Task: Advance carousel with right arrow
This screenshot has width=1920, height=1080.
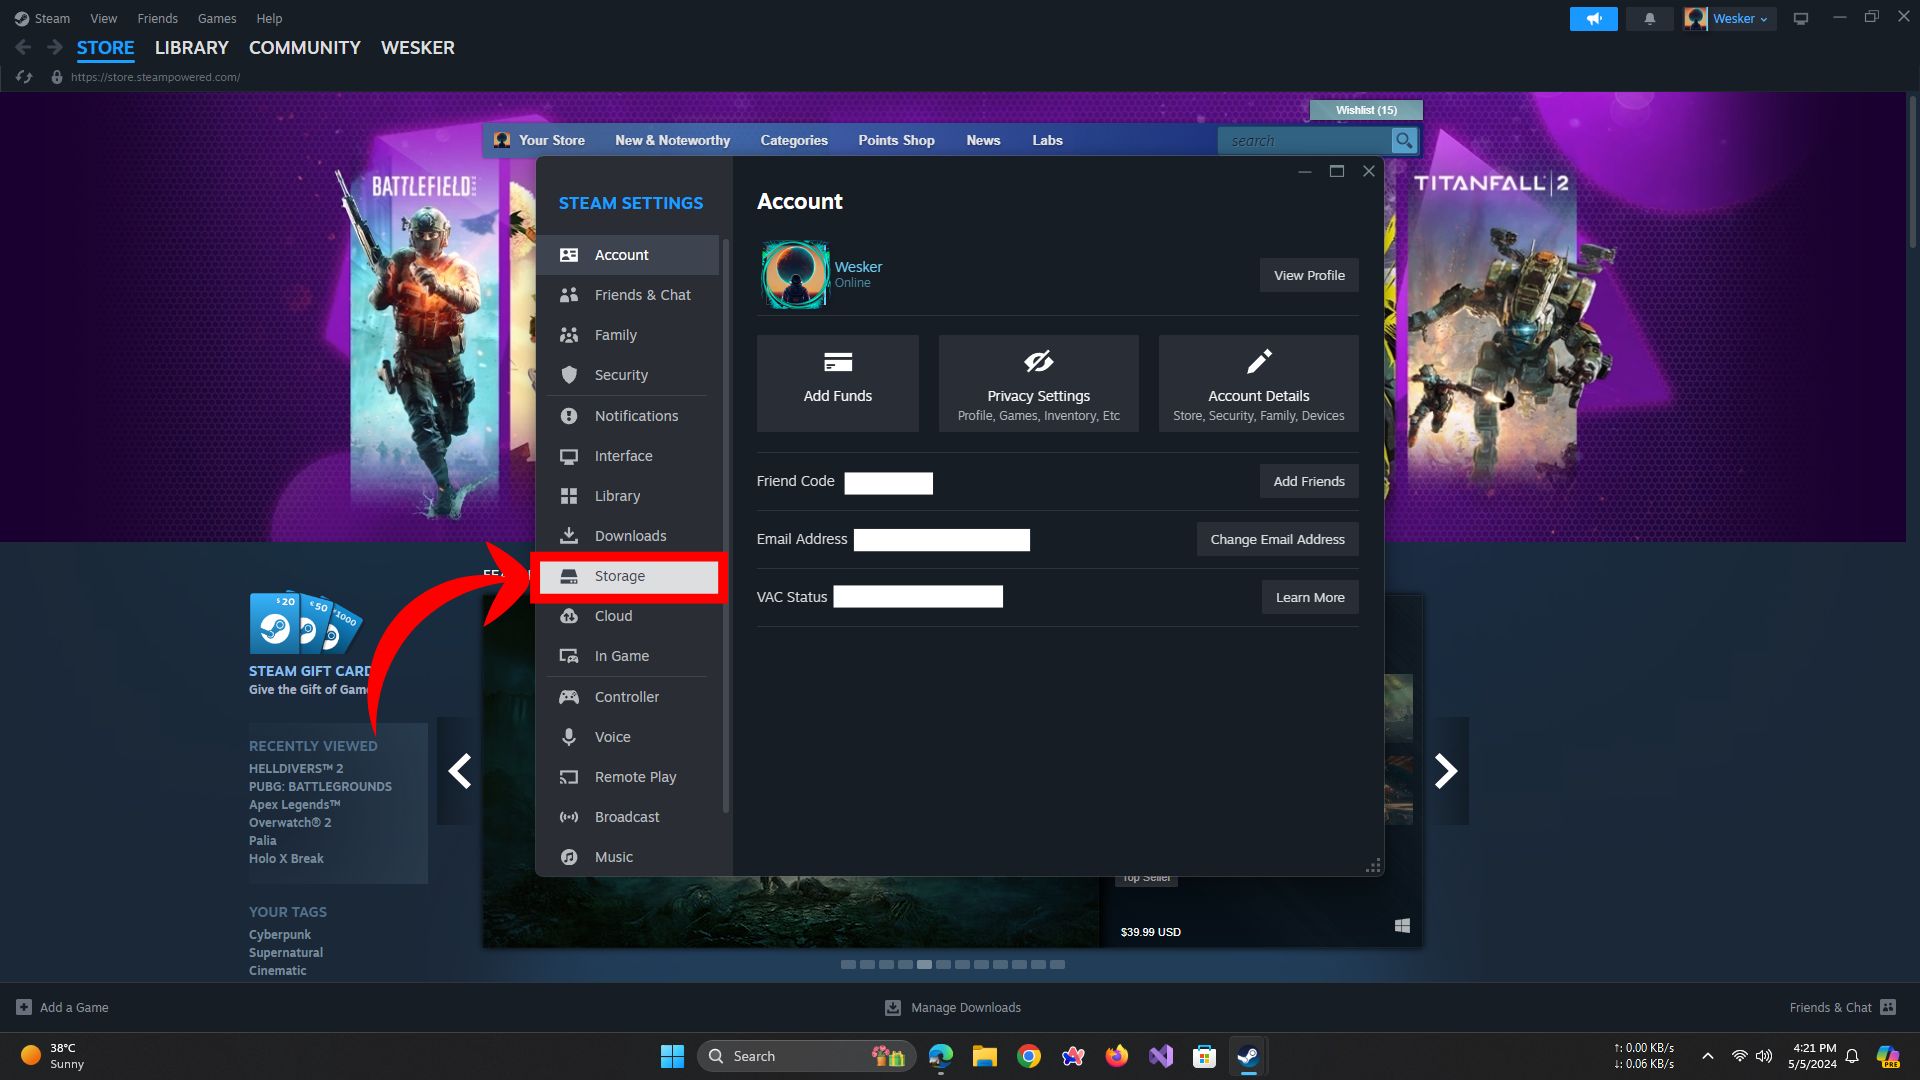Action: [1446, 771]
